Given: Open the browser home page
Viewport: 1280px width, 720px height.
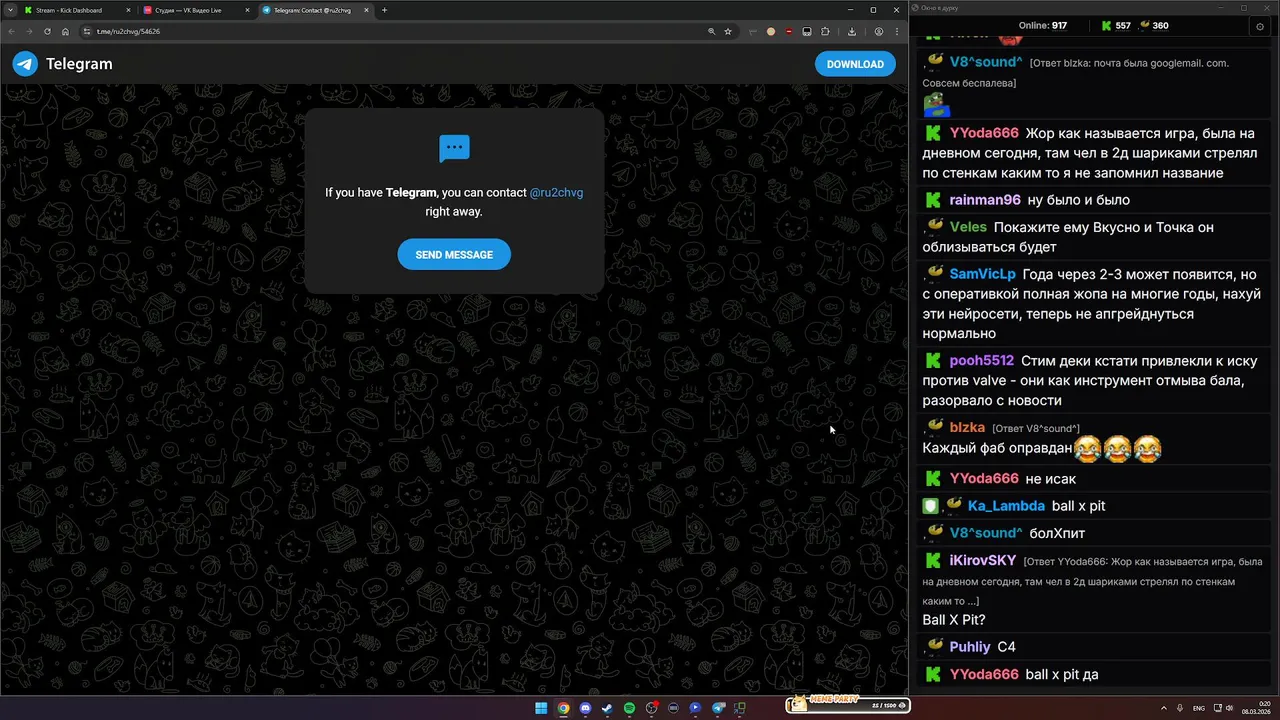Looking at the screenshot, I should point(65,31).
